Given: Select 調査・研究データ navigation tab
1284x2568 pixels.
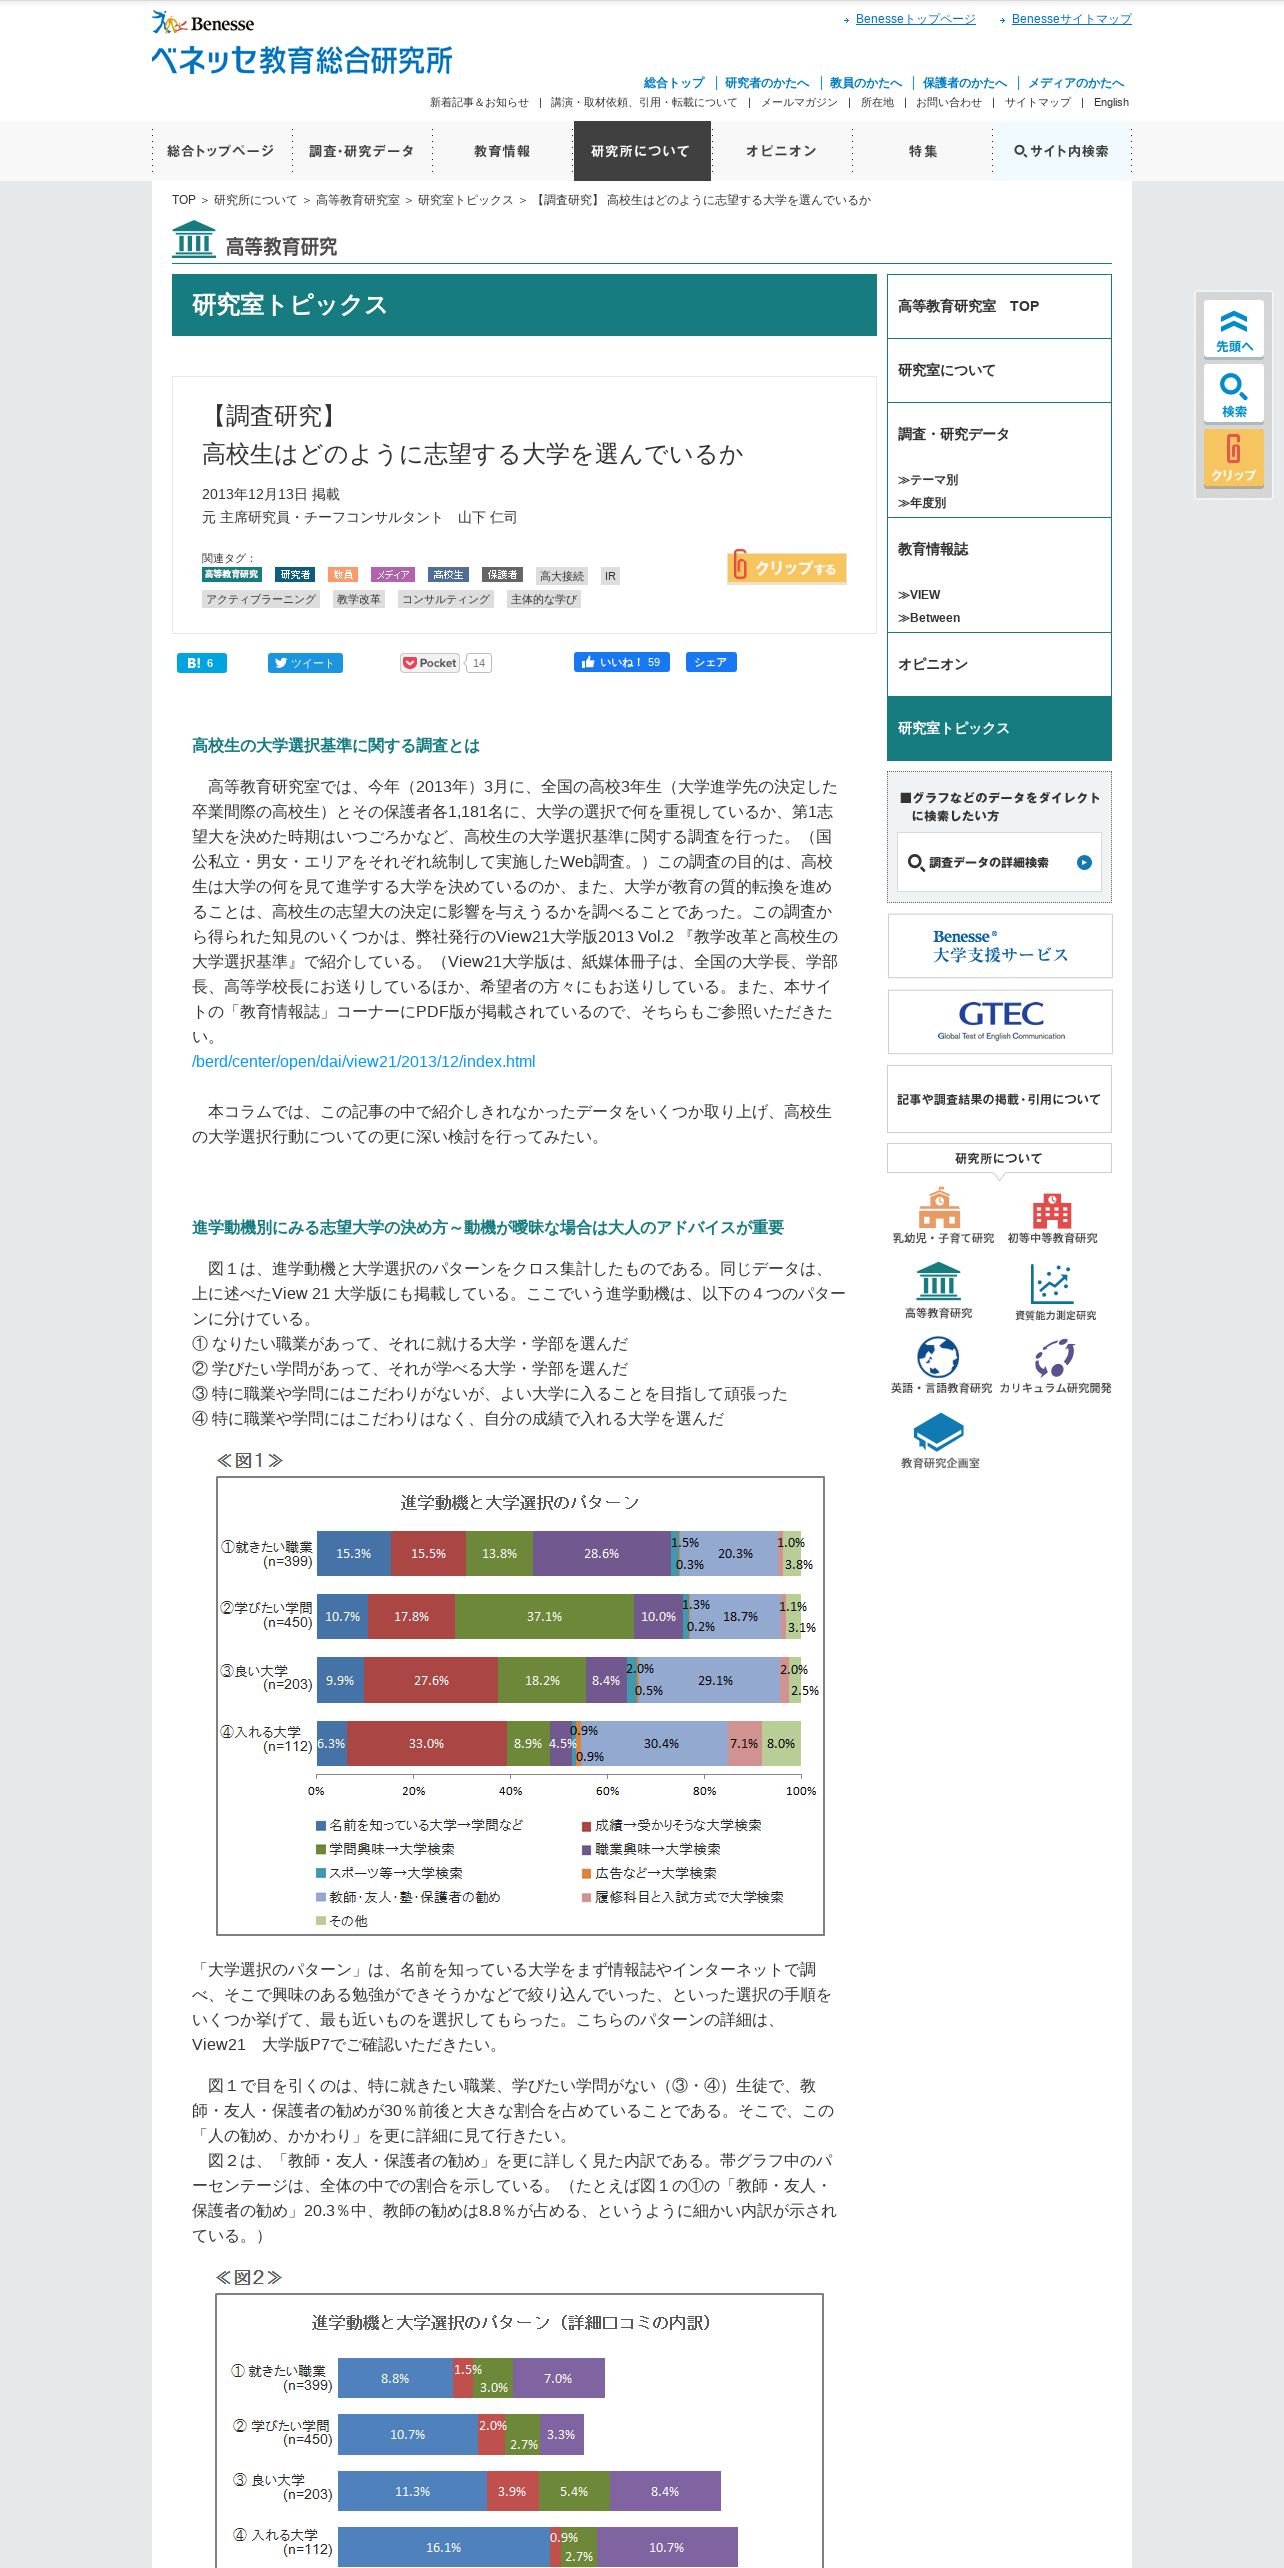Looking at the screenshot, I should (x=361, y=151).
